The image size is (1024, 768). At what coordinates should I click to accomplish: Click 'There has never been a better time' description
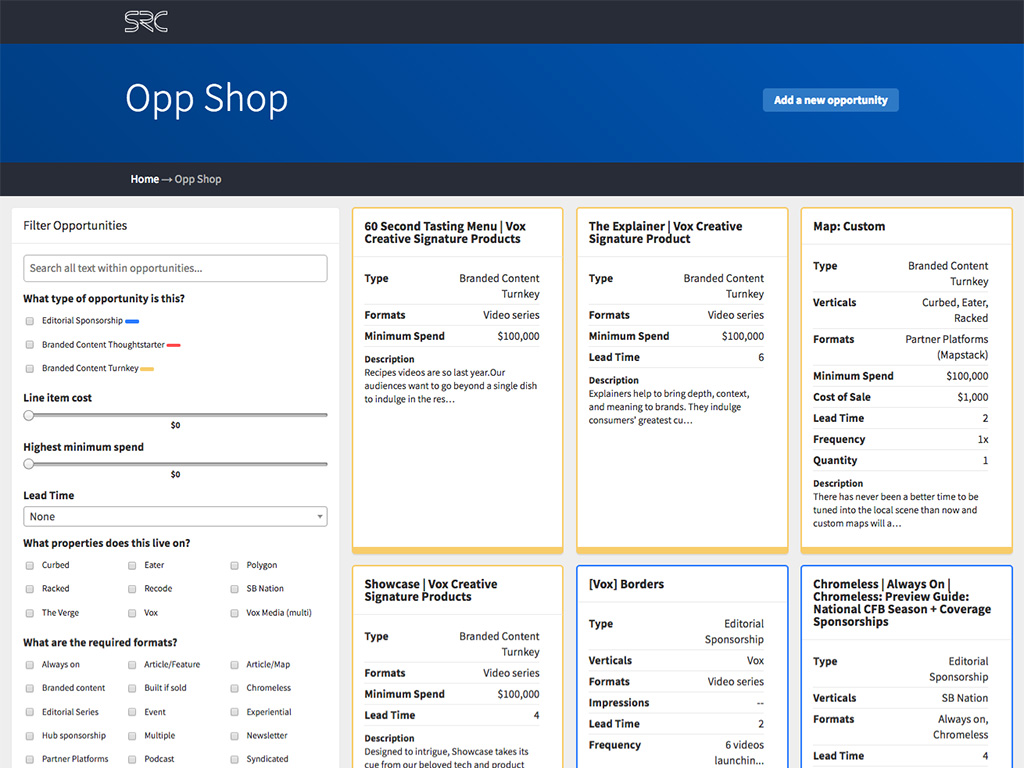[x=895, y=510]
